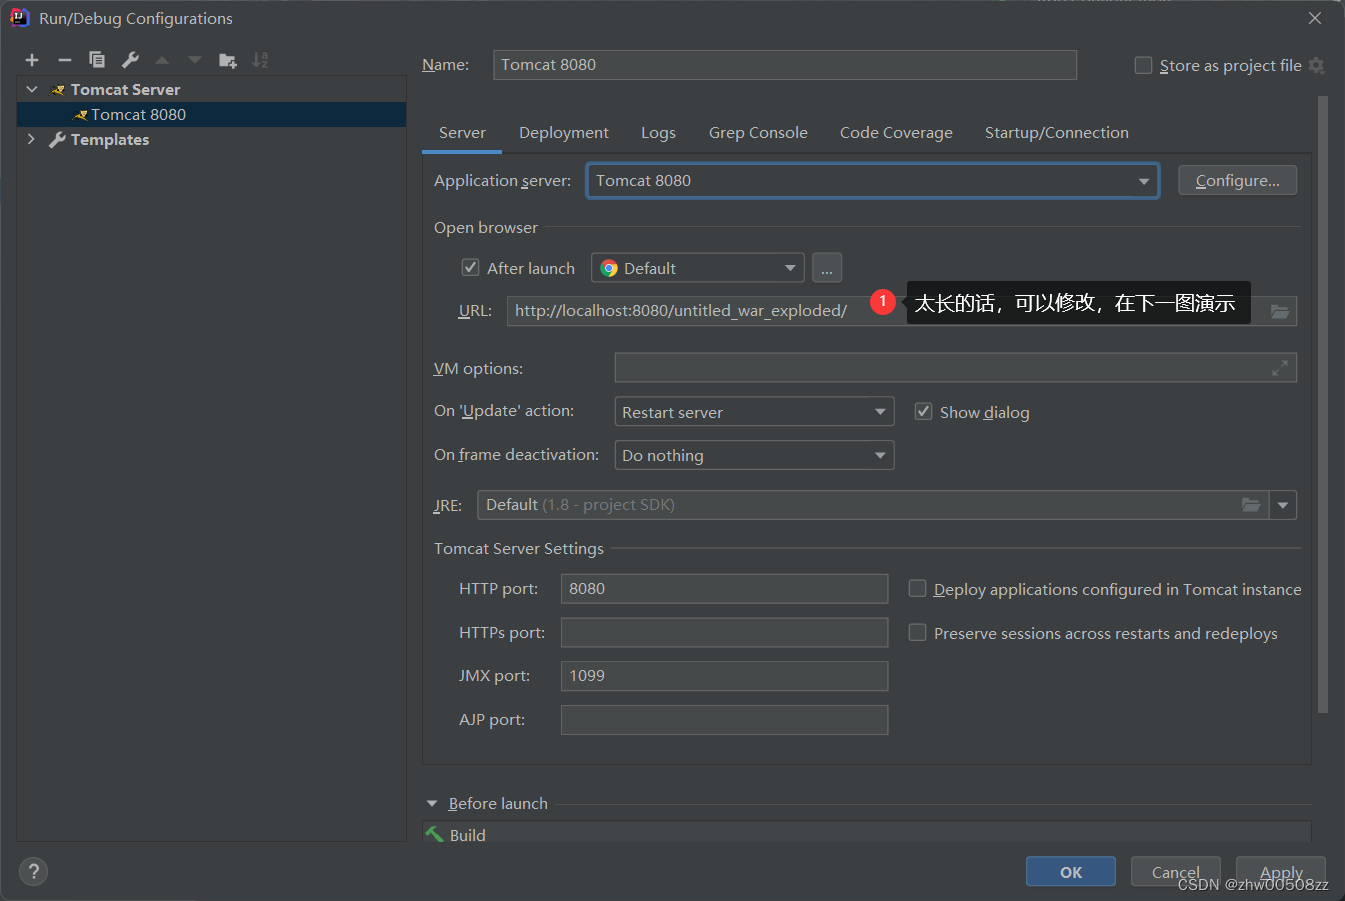Select the Tomcat 8080 configuration in the tree
The image size is (1345, 901).
click(211, 115)
